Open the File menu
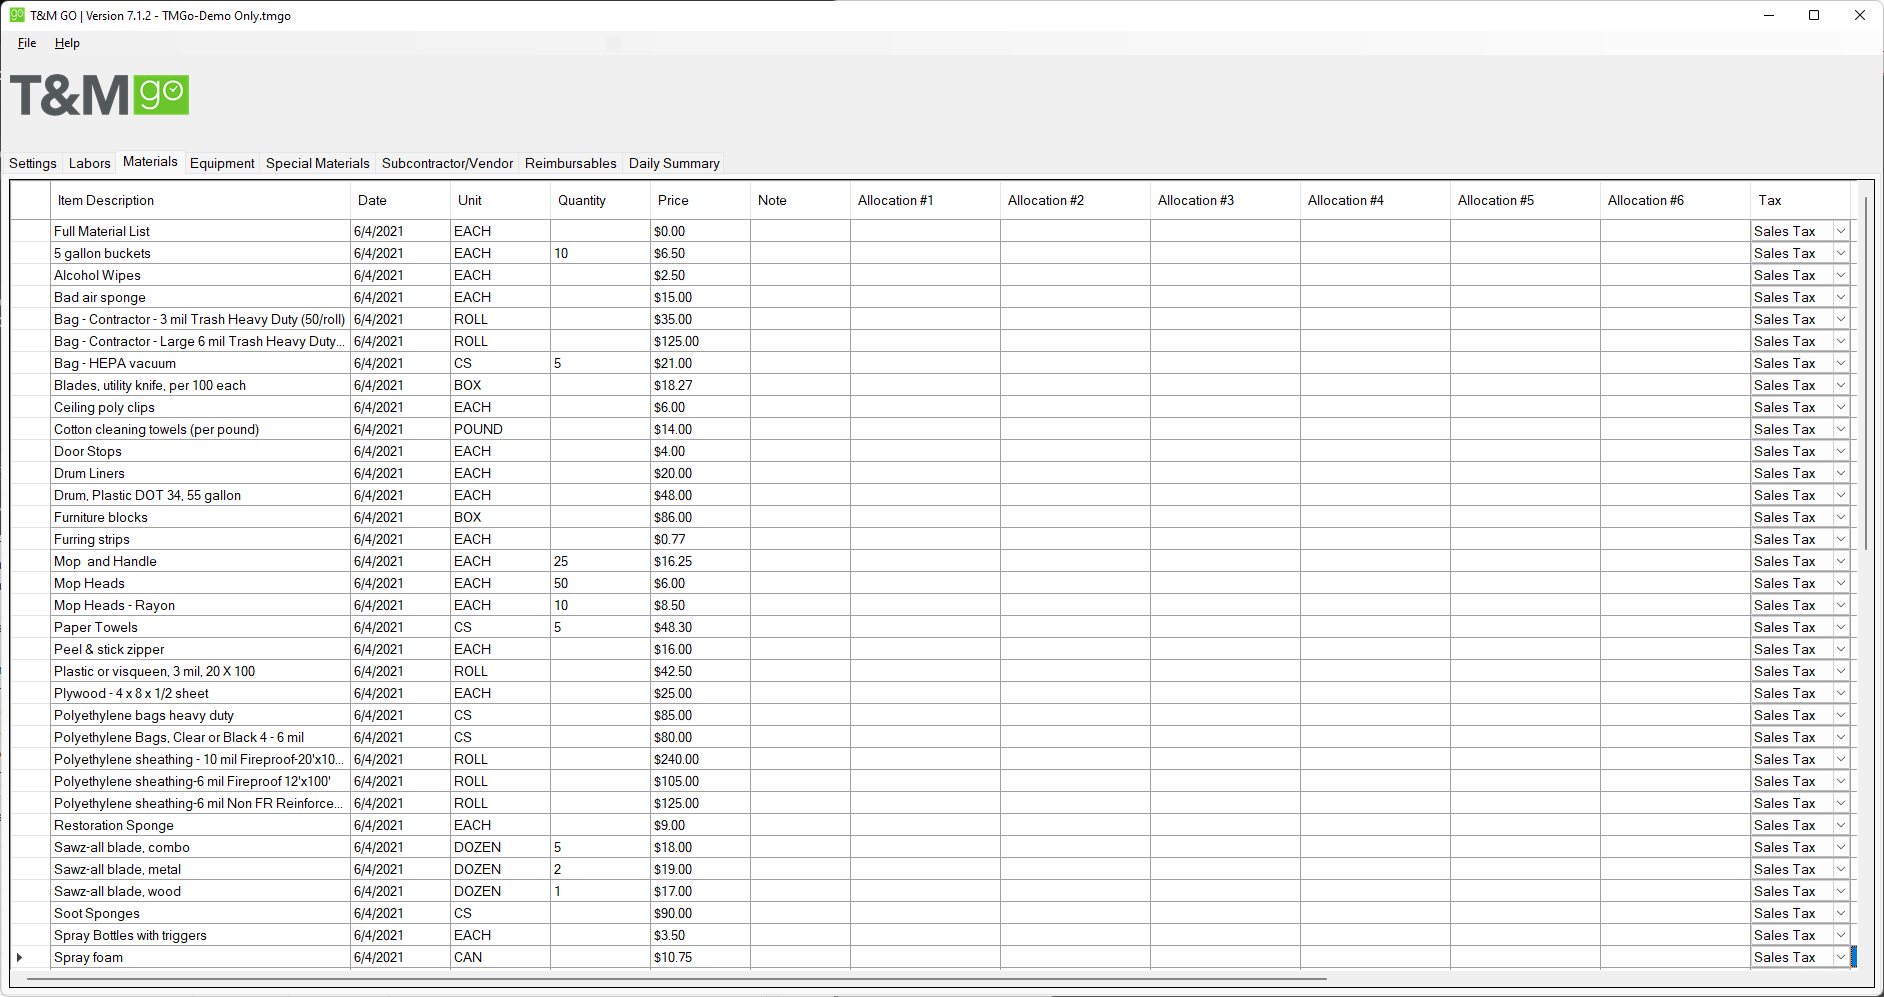This screenshot has width=1884, height=997. (27, 43)
